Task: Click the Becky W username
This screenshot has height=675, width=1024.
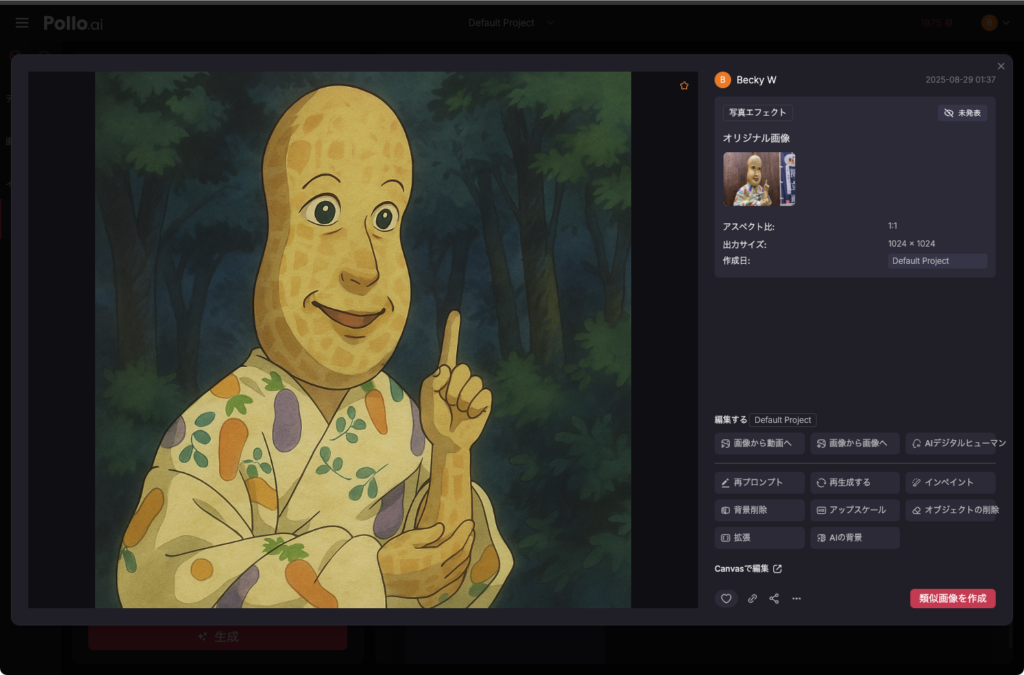Action: pos(756,80)
